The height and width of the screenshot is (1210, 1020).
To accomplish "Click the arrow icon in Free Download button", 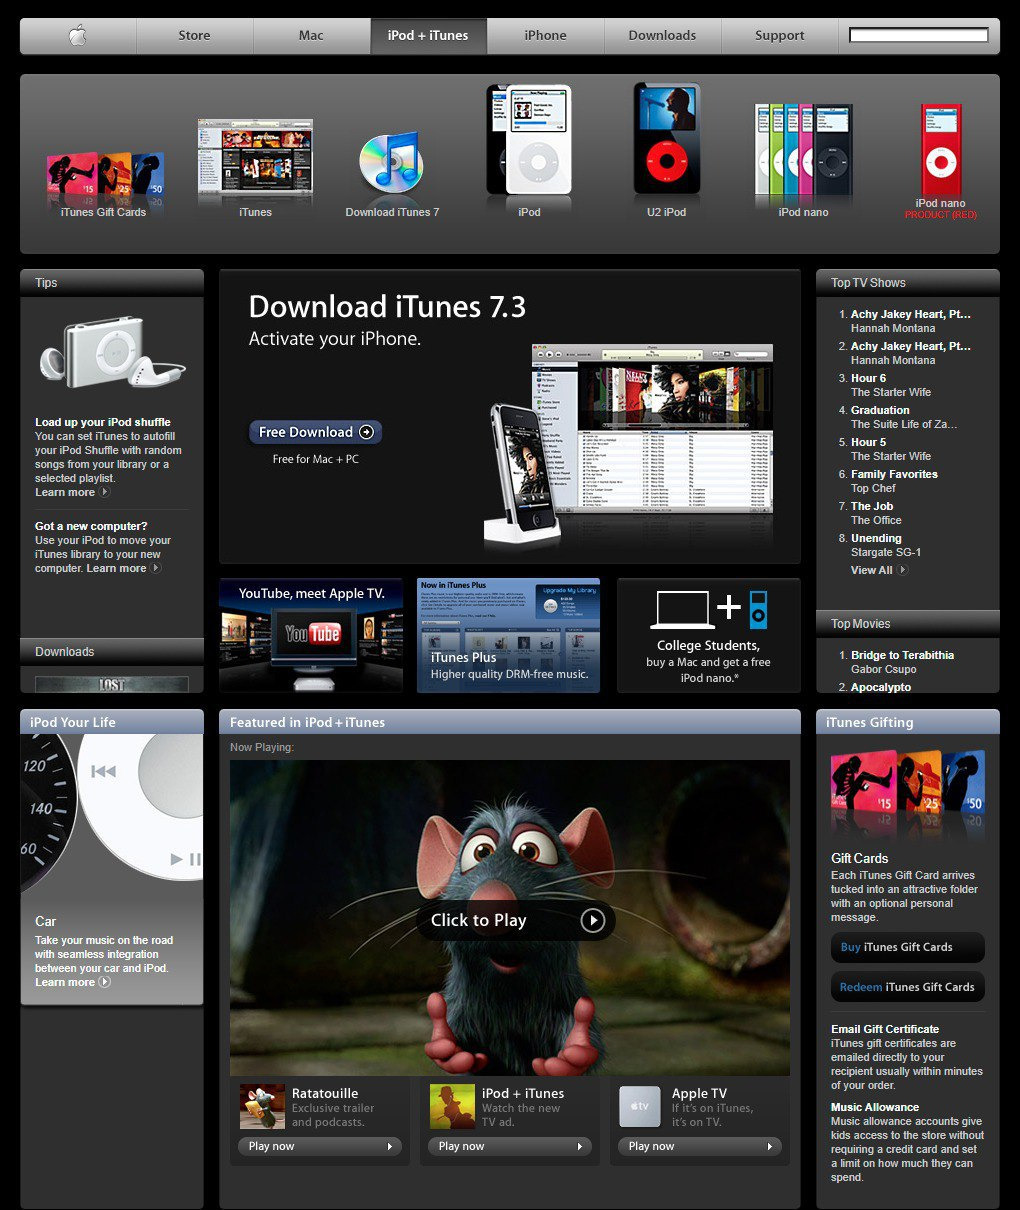I will (366, 432).
